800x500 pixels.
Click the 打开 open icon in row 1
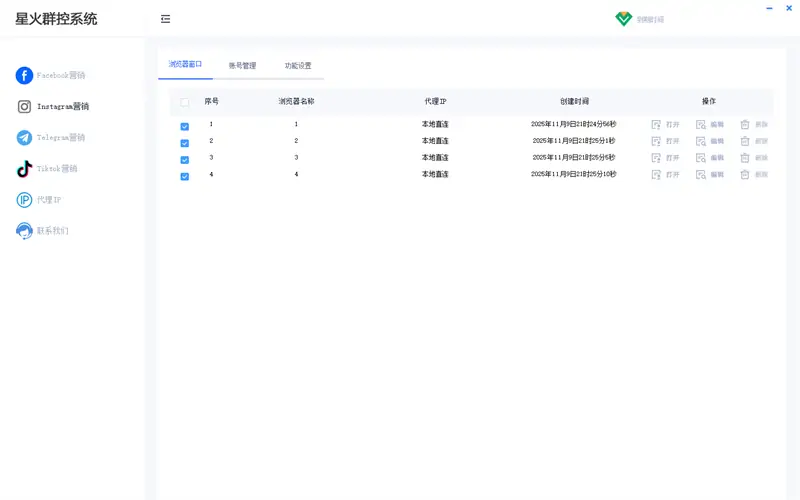pos(656,124)
